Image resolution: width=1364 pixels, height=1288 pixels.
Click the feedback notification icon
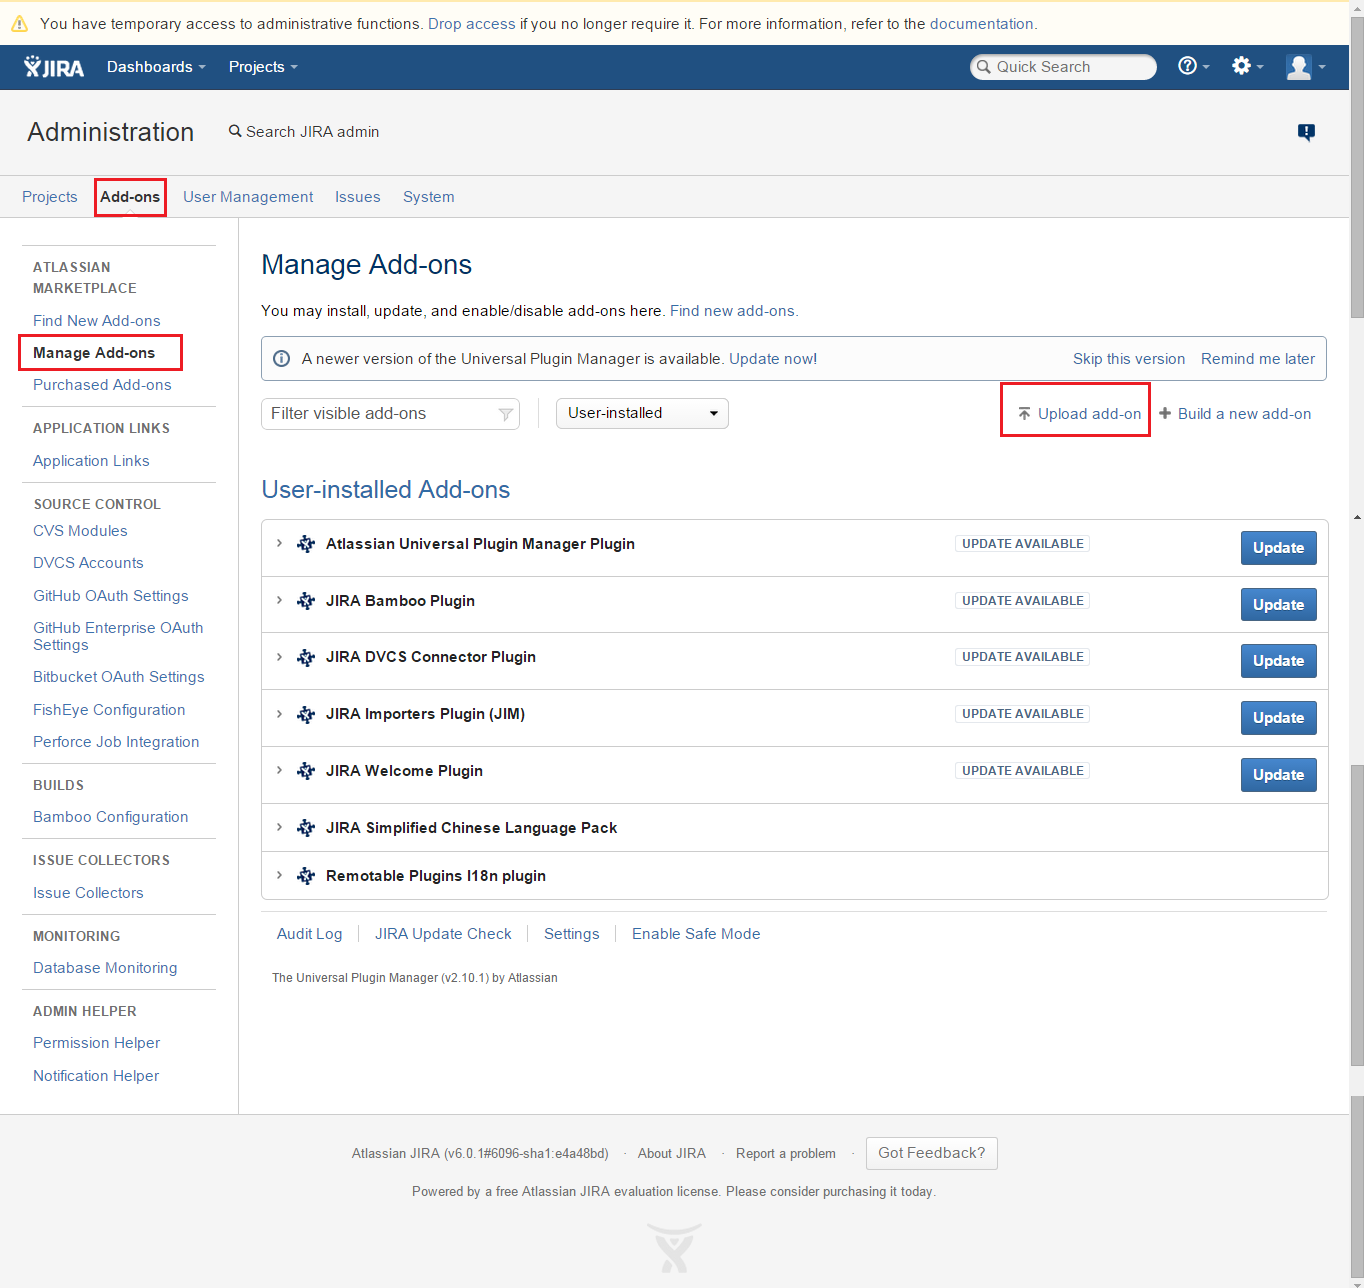[1306, 132]
